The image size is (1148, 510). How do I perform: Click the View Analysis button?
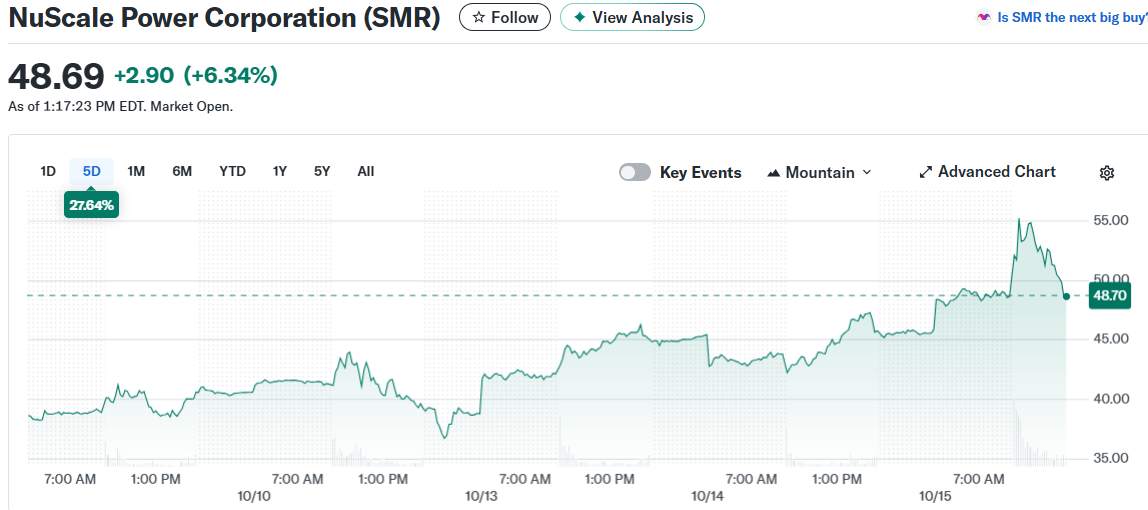[x=632, y=18]
